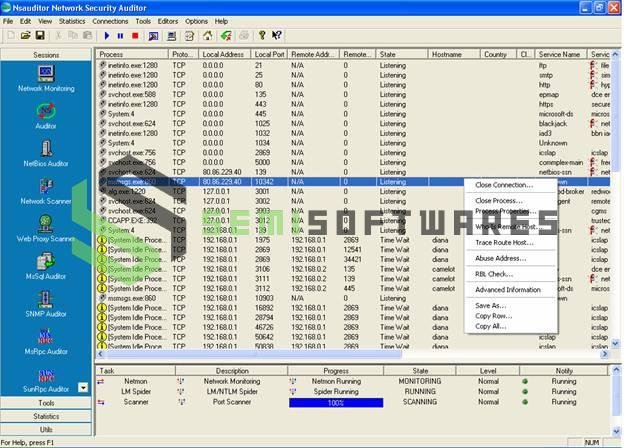The image size is (624, 448).
Task: Click the Level column header in tasks
Action: click(x=488, y=371)
